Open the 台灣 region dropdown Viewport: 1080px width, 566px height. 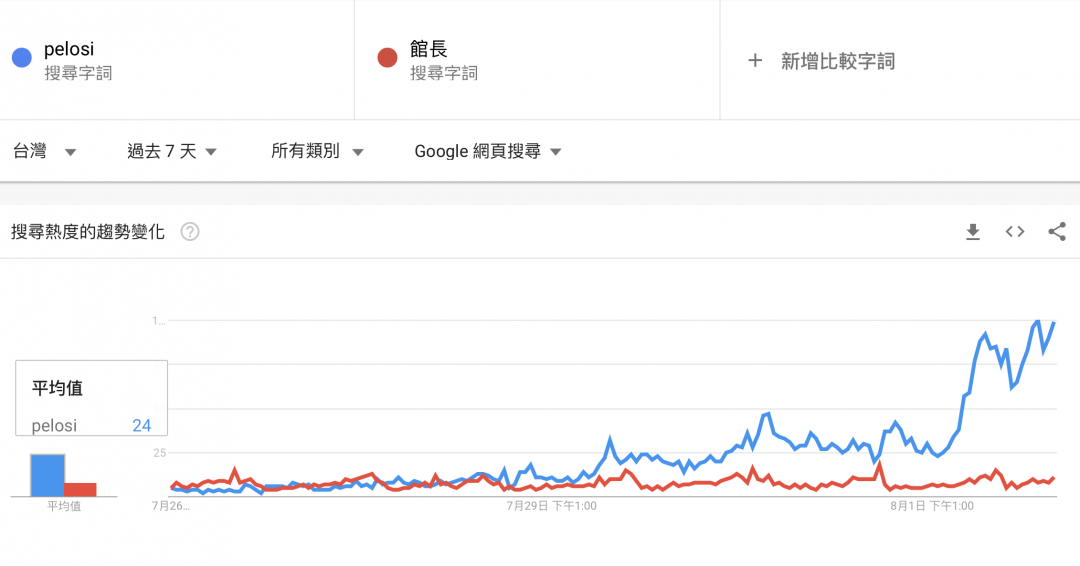(x=44, y=152)
